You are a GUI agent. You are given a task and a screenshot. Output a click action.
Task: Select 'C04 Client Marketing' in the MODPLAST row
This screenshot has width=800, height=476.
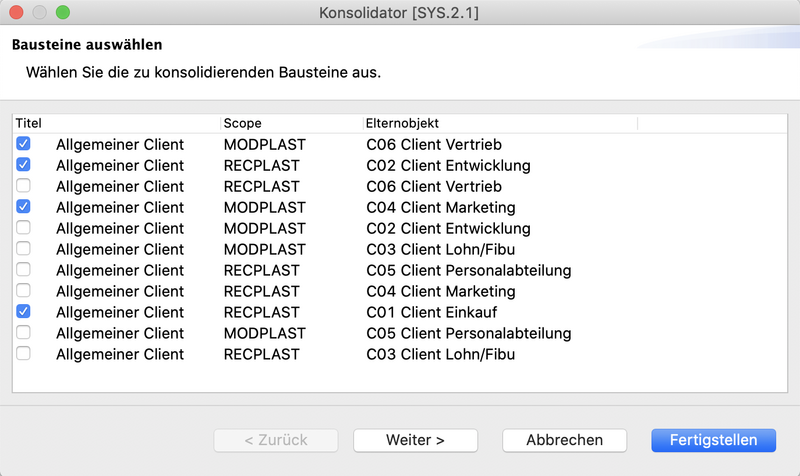(x=441, y=207)
